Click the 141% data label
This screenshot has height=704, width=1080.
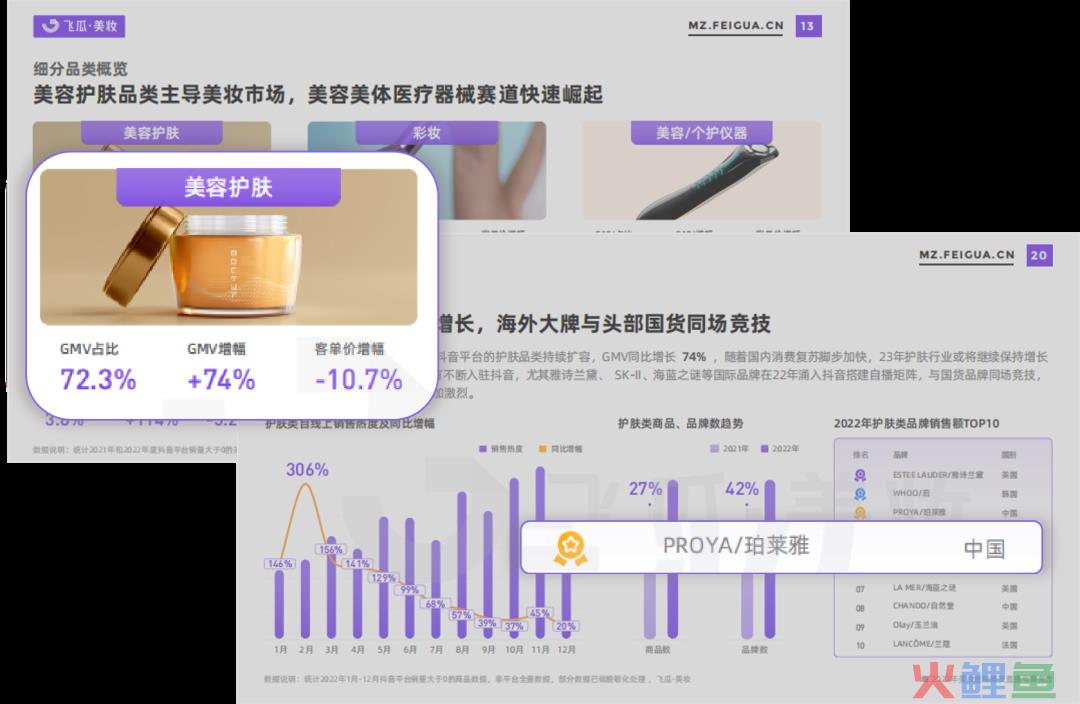(x=357, y=563)
